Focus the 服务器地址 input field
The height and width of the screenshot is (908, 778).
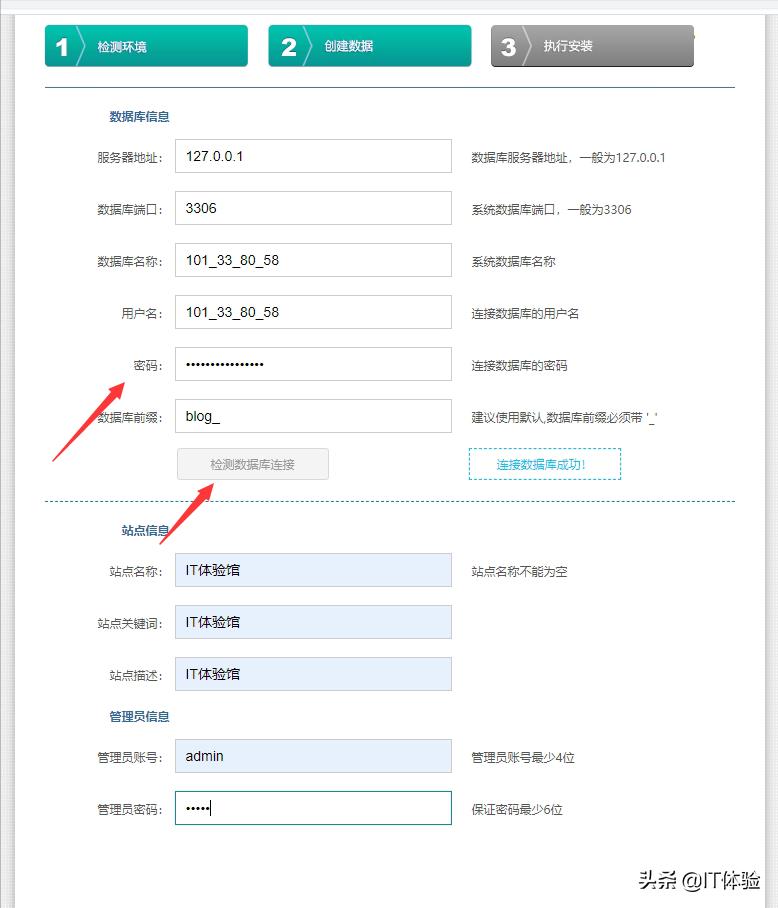(x=313, y=156)
